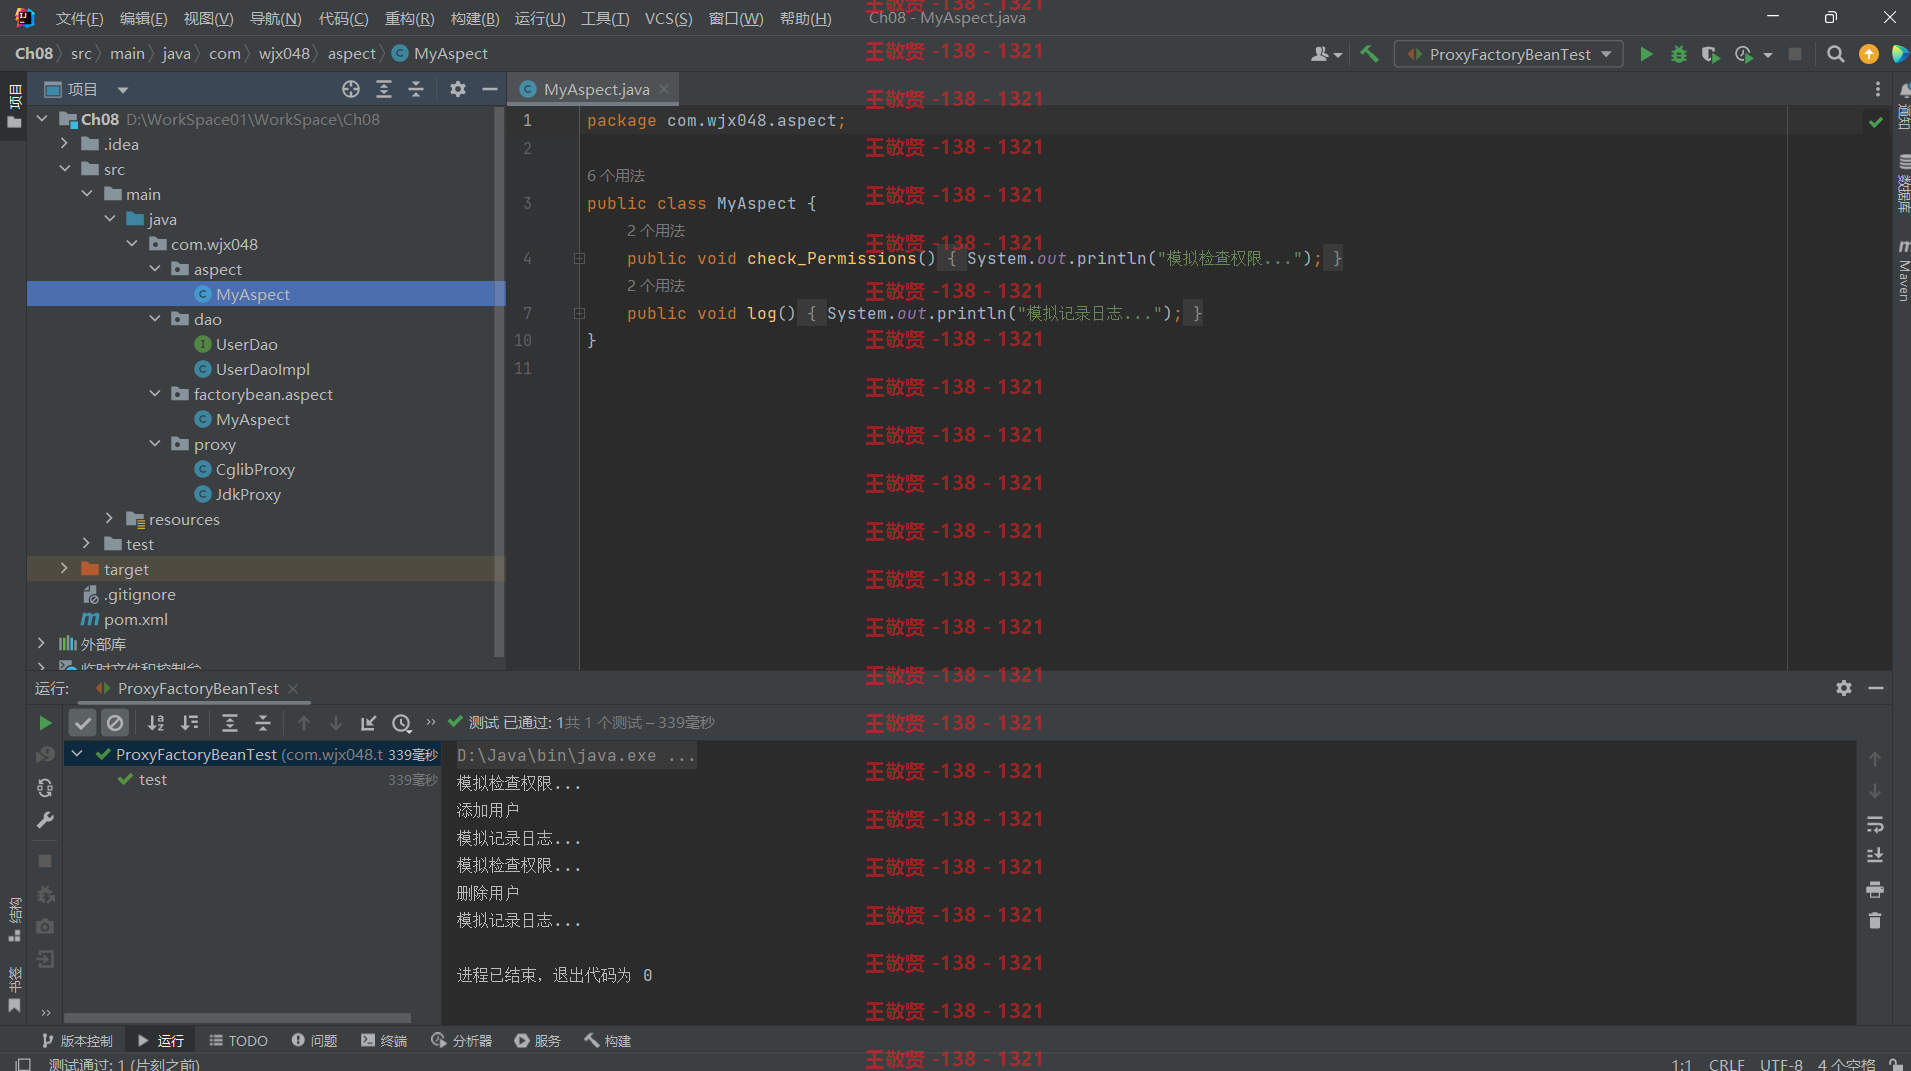The image size is (1911, 1071).
Task: Open test history clock icon
Action: pos(402,722)
